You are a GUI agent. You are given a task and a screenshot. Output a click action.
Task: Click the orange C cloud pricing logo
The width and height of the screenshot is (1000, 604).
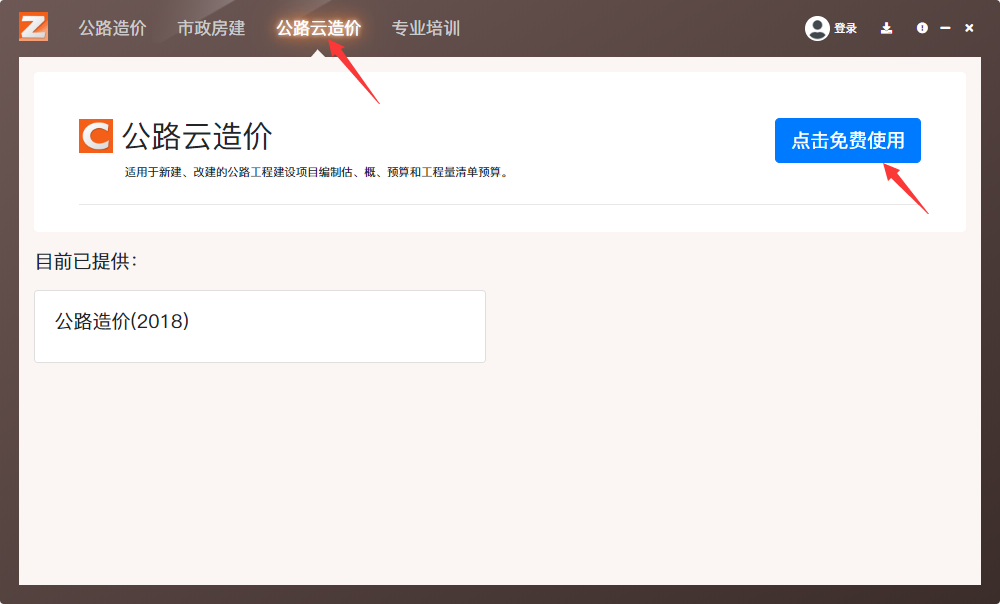pos(96,136)
